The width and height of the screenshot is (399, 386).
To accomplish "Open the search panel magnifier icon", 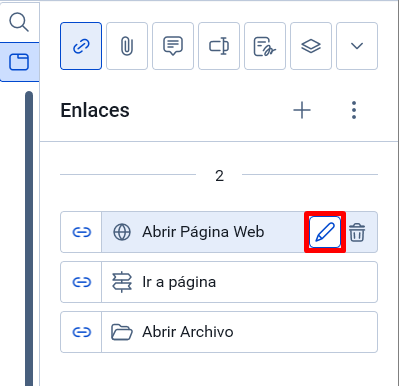I will tap(19, 22).
